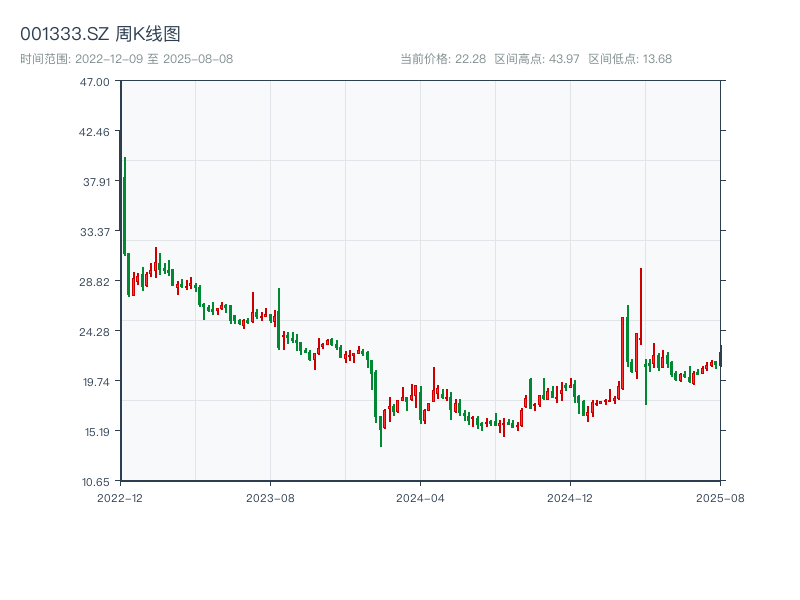Click the 区间低点 13.68 label
Viewport: 800px width, 600px height.
click(630, 59)
